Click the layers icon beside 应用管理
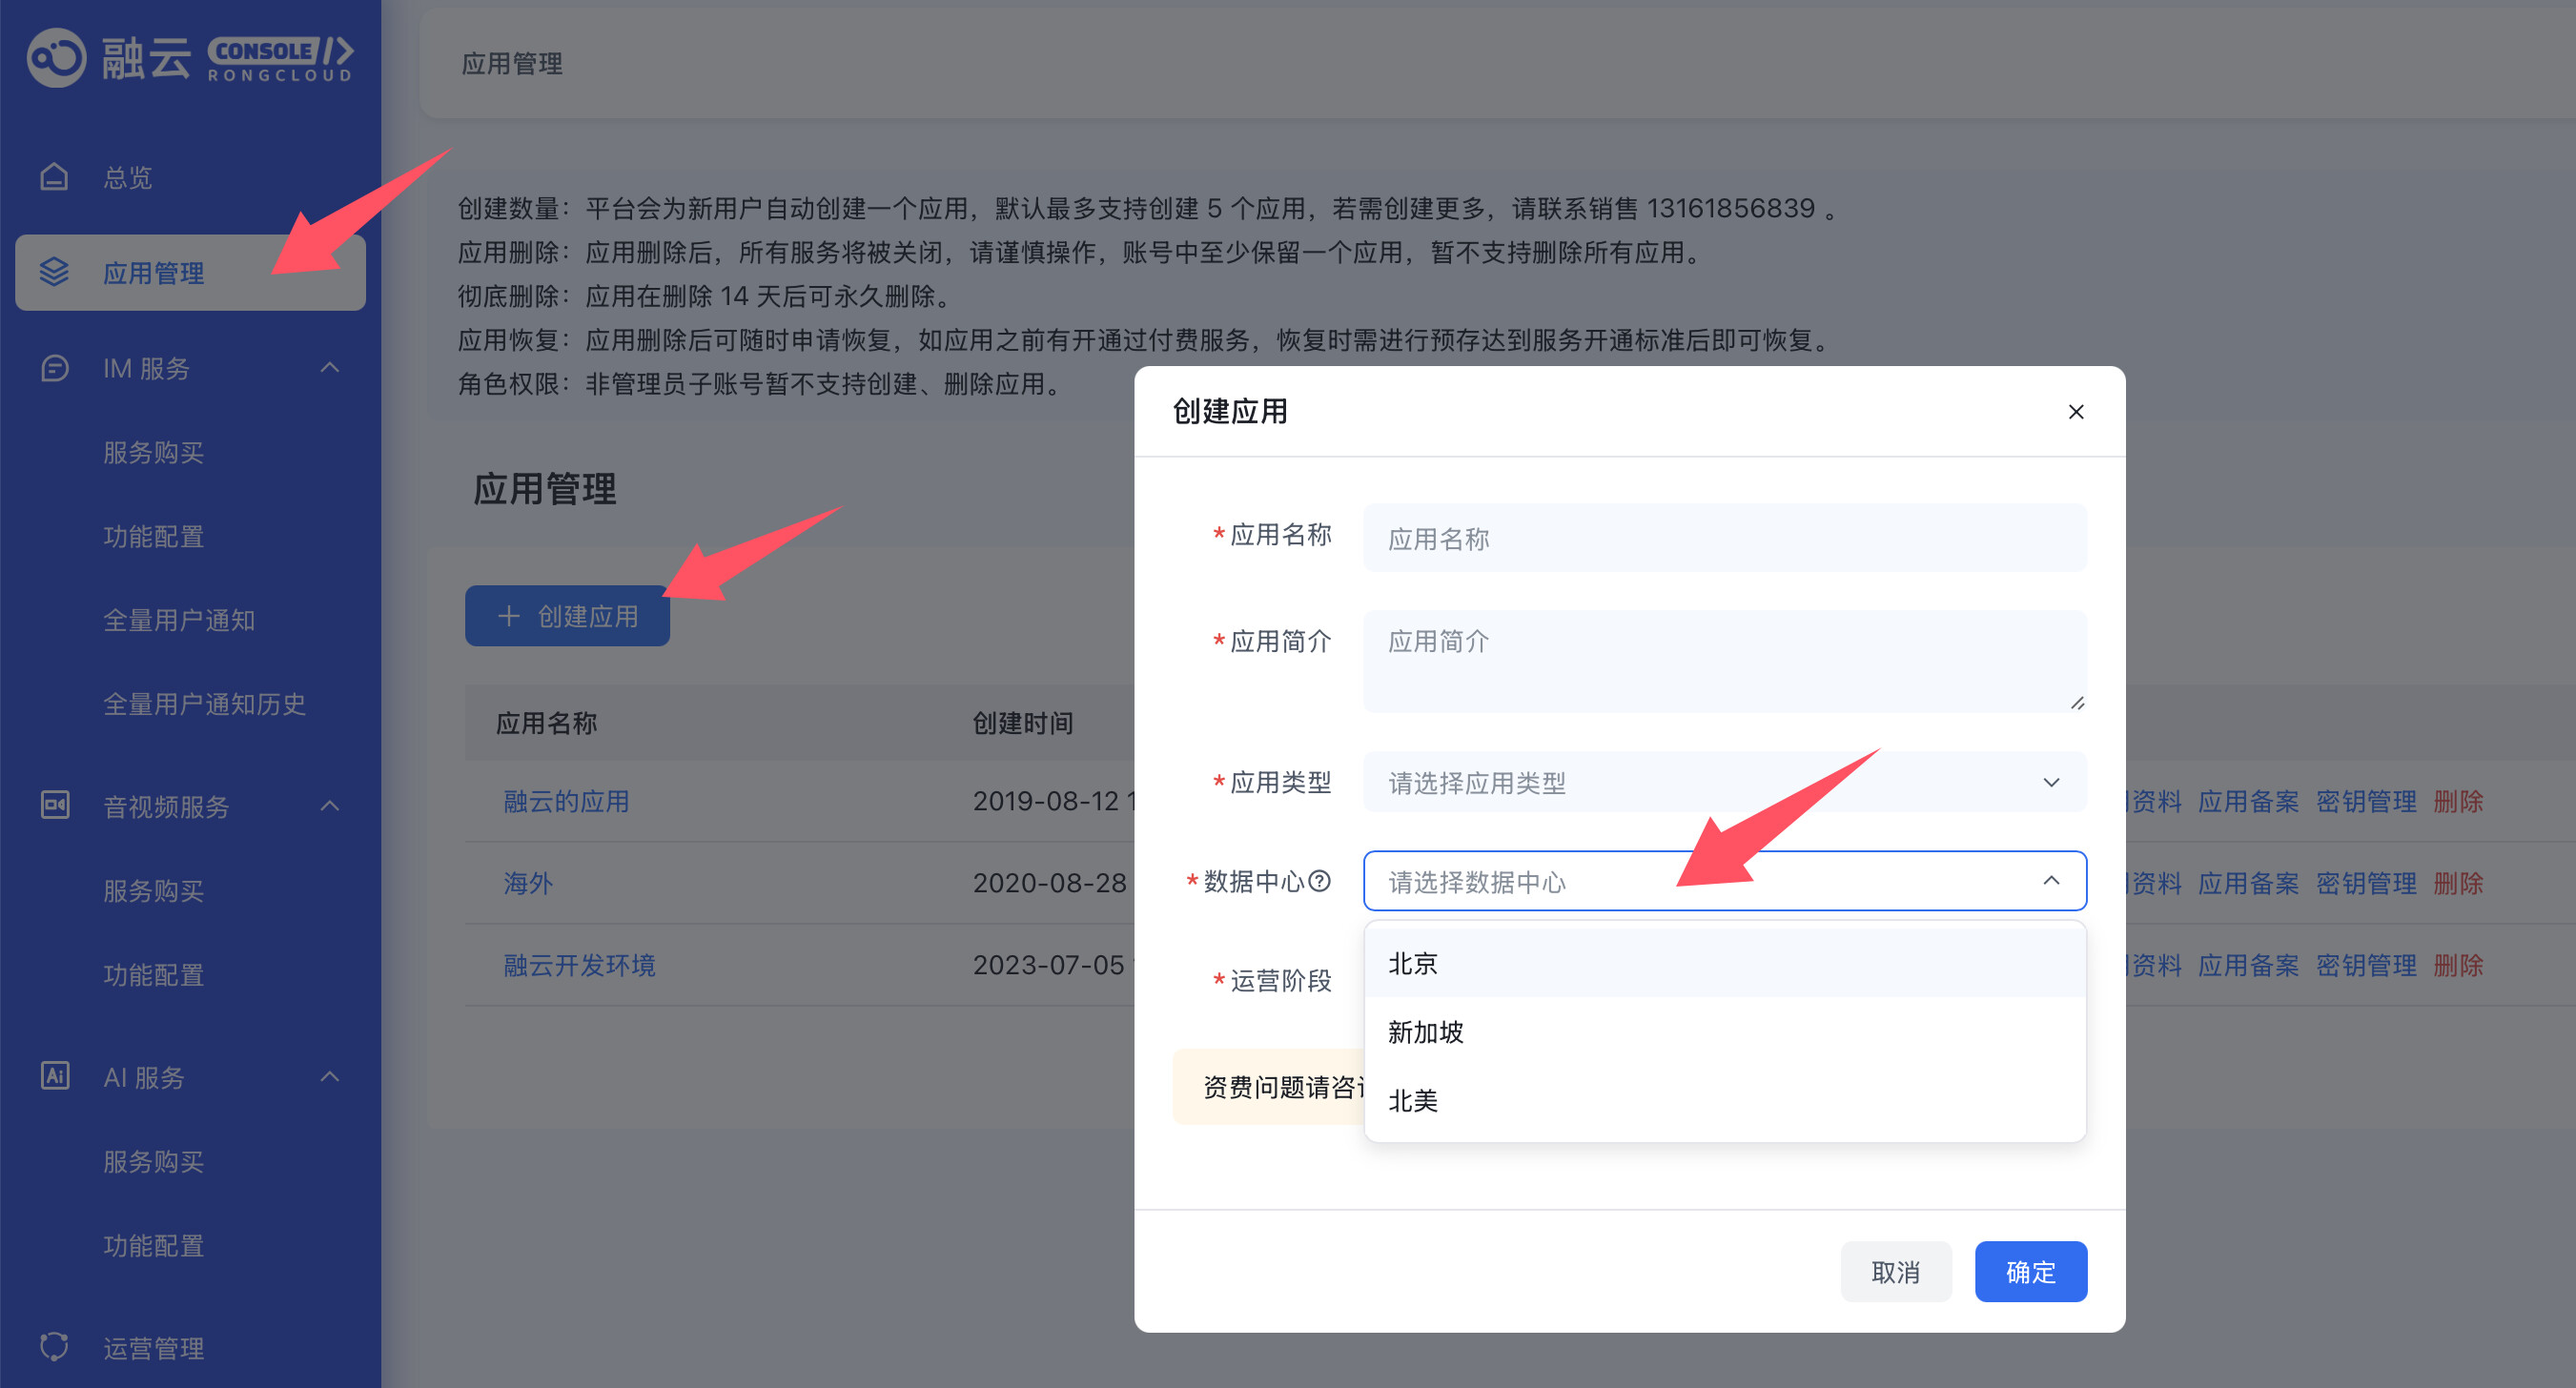This screenshot has width=2576, height=1388. [x=54, y=272]
